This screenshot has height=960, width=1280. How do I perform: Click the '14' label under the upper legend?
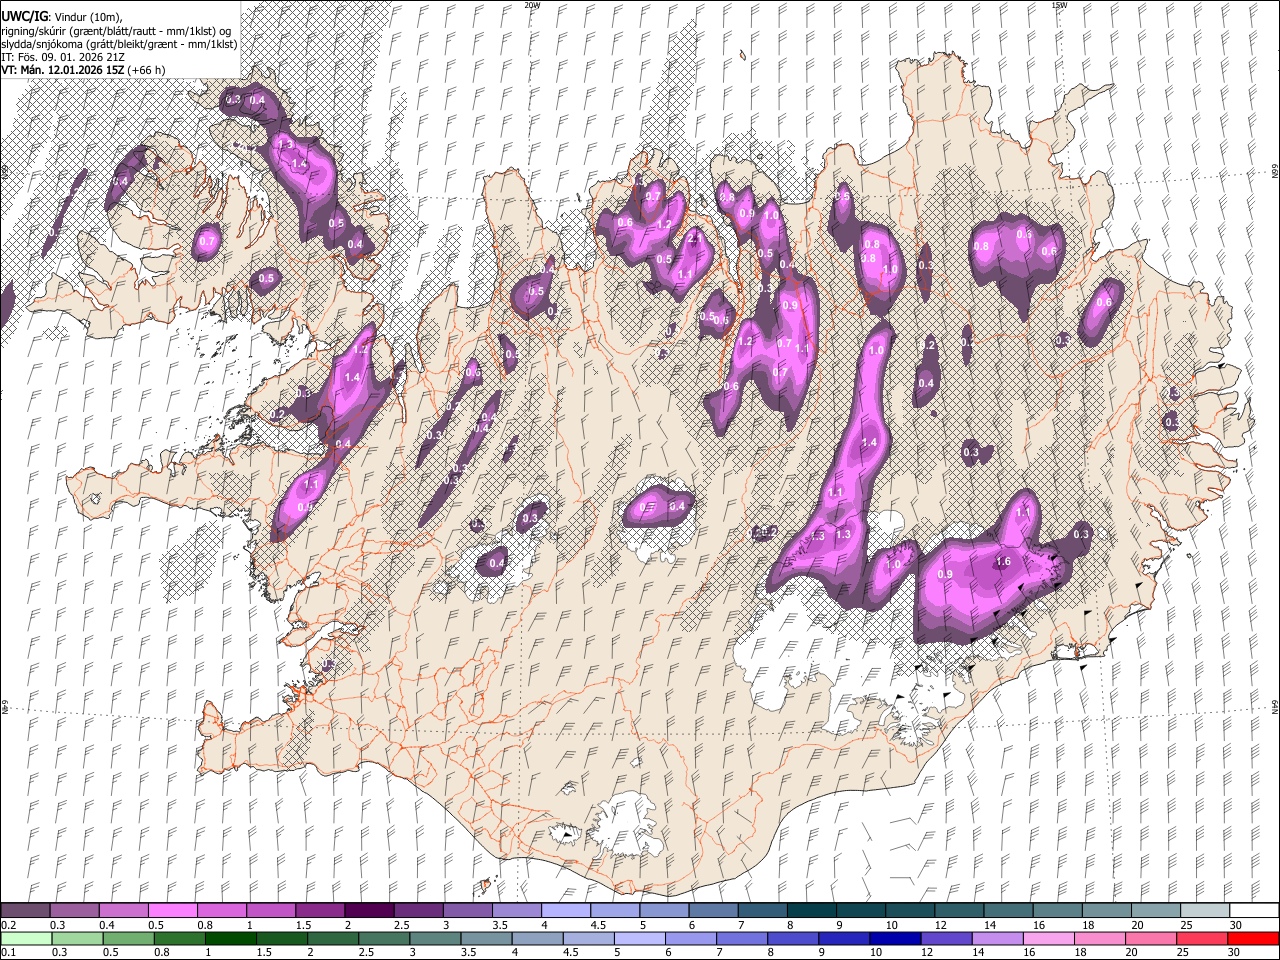pyautogui.click(x=990, y=925)
